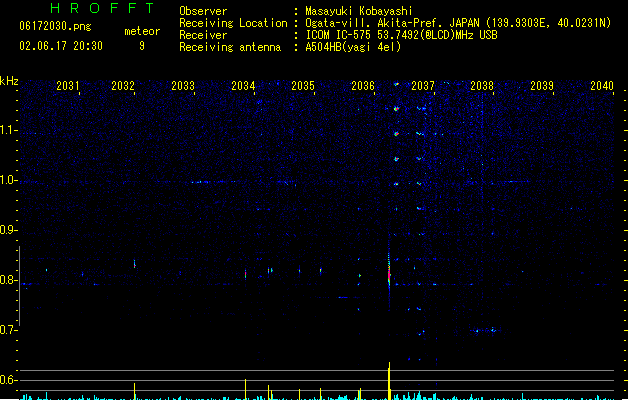629x400 pixels.
Task: Click the 2032 time marker
Action: coord(123,86)
